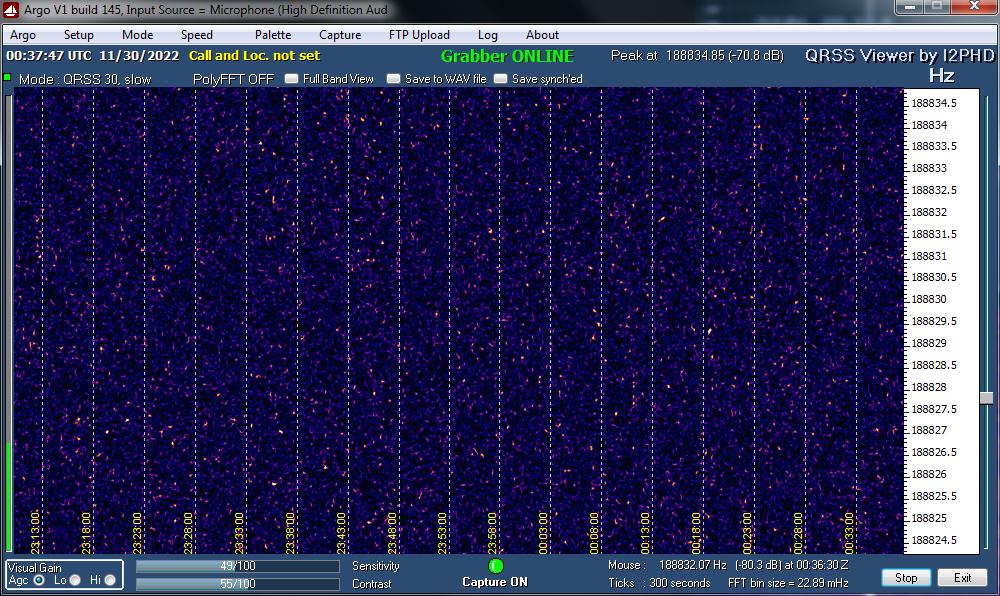Click the 23:13:00 time marker
The height and width of the screenshot is (596, 1000).
click(35, 533)
